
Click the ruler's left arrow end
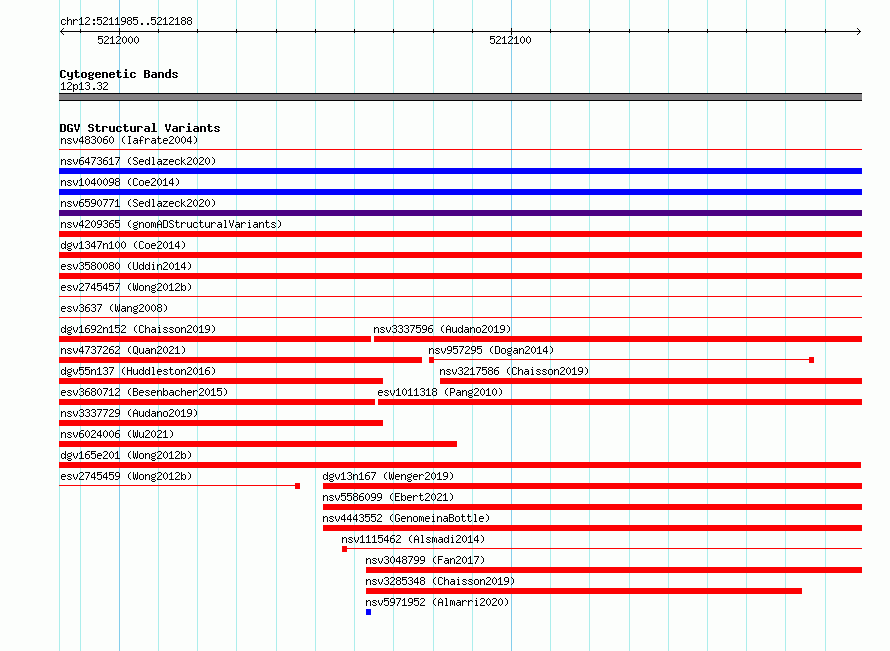62,31
